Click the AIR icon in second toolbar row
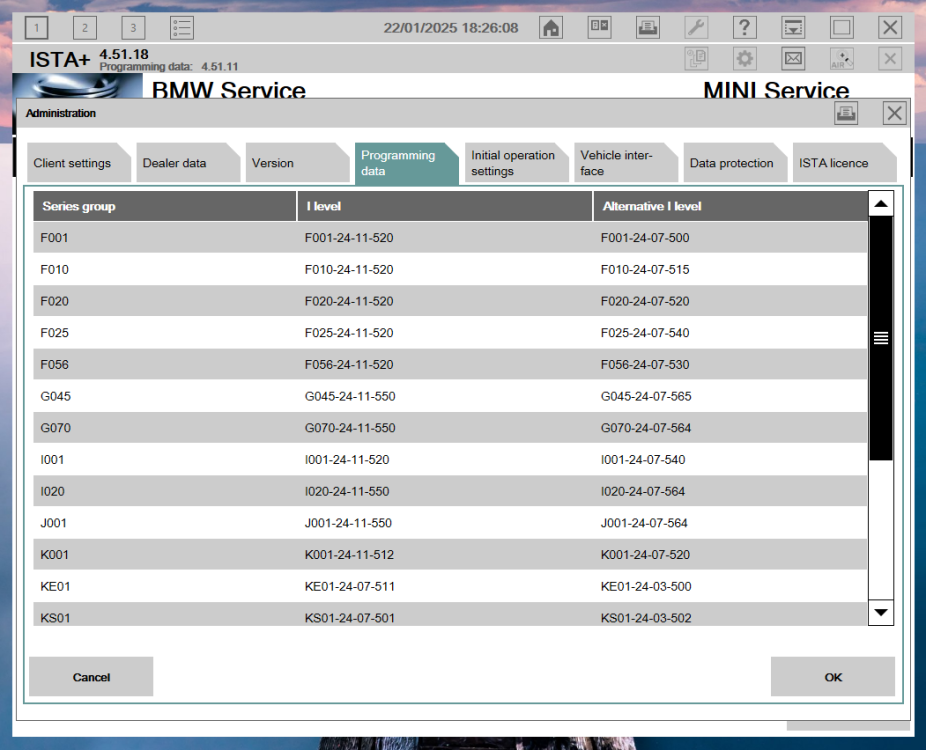This screenshot has height=750, width=926. click(x=842, y=58)
